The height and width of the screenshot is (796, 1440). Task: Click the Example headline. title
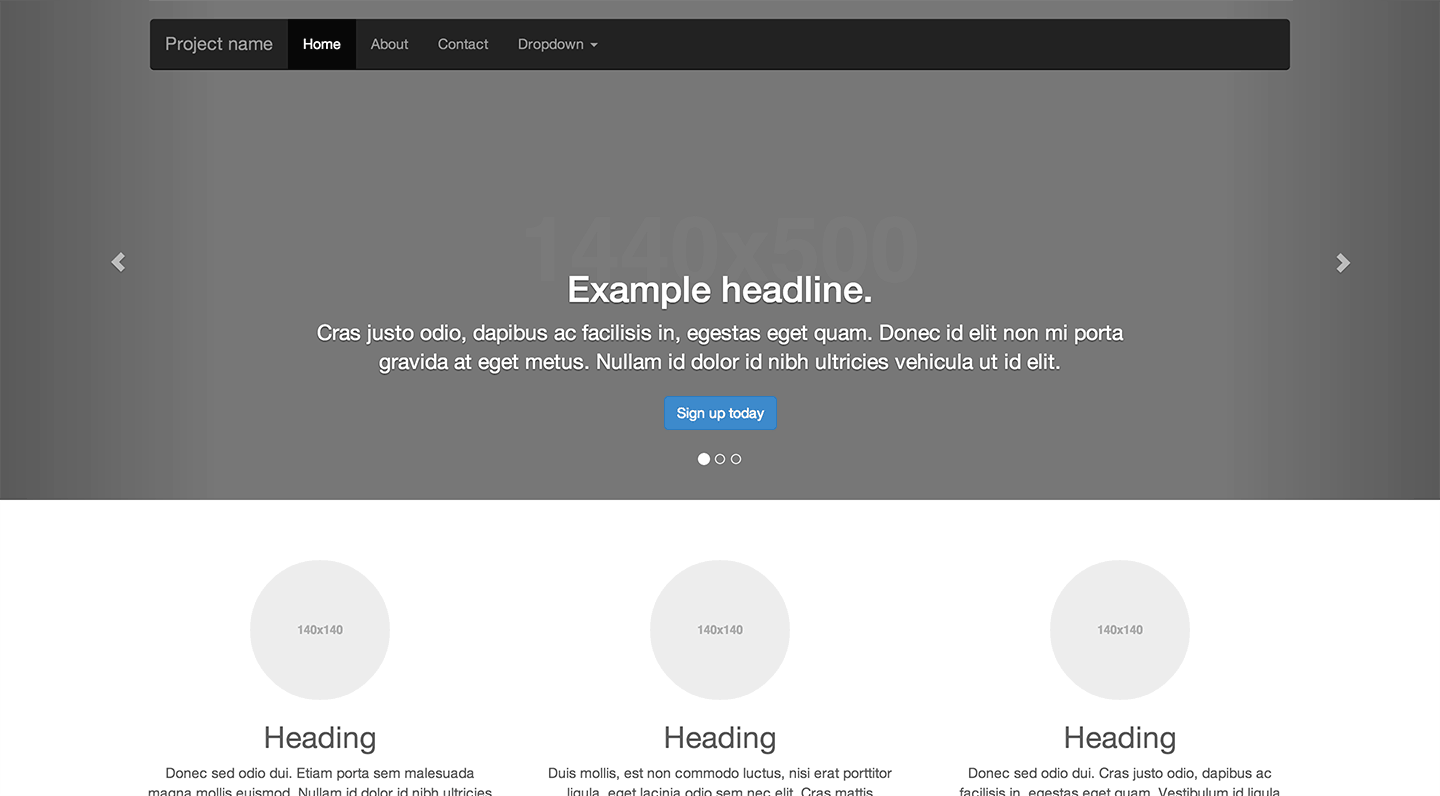point(720,290)
